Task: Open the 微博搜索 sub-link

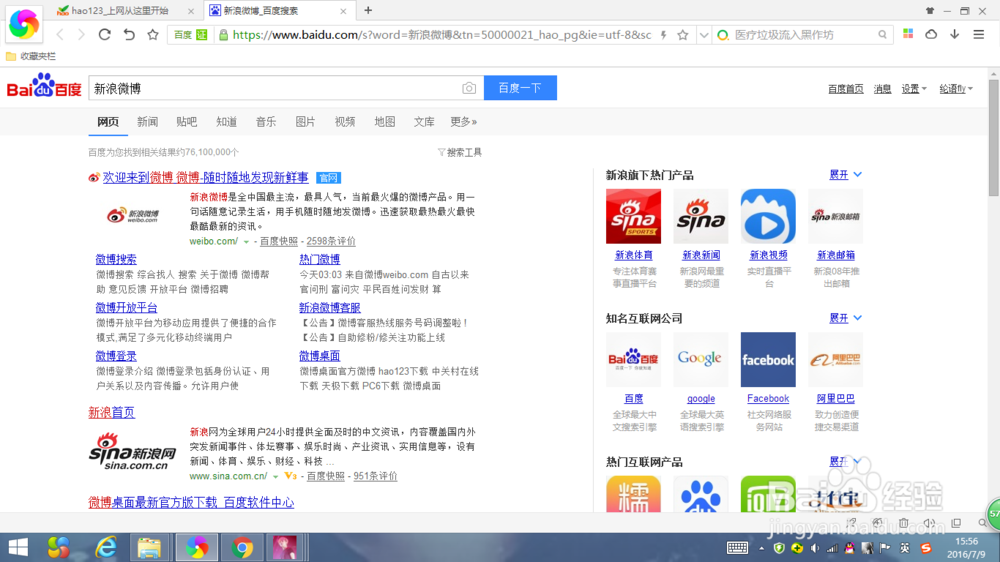Action: tap(116, 259)
